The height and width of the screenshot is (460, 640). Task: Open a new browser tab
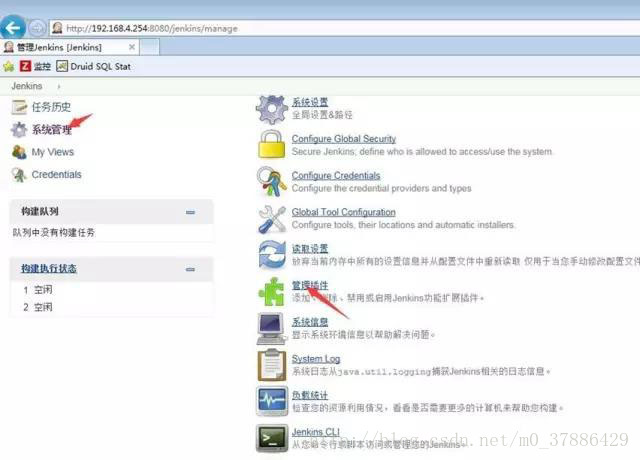(x=150, y=47)
